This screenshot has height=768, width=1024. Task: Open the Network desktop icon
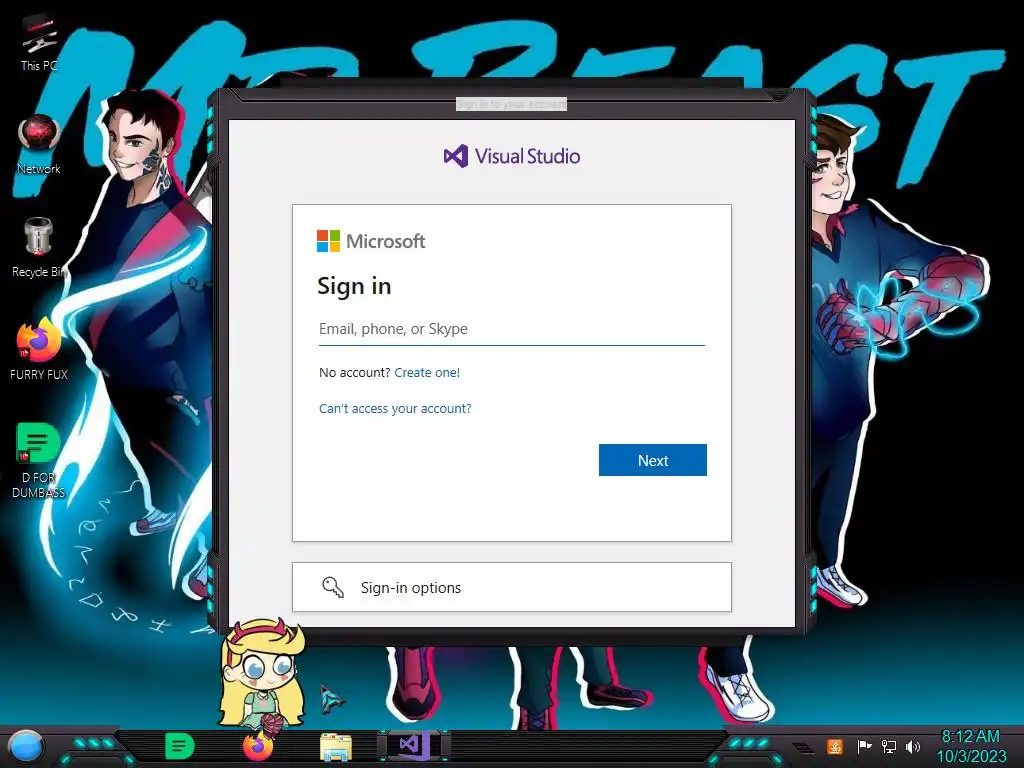[x=39, y=145]
